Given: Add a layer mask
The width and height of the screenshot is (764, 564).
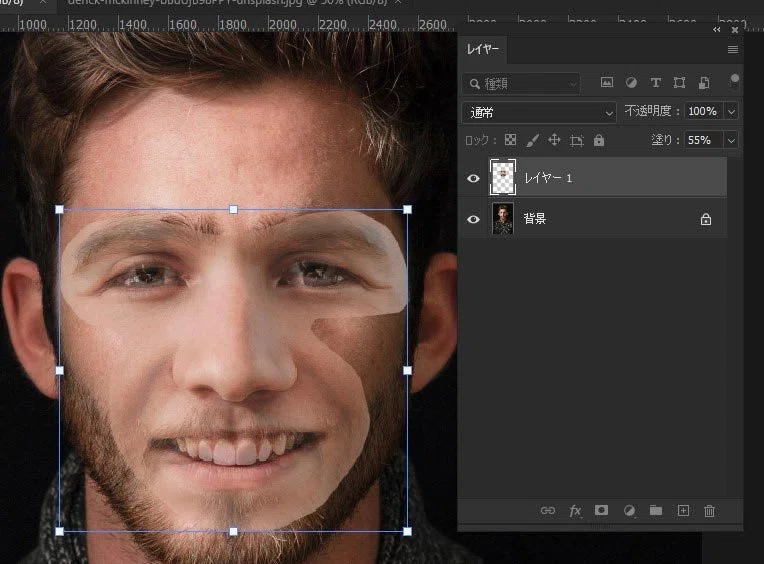Looking at the screenshot, I should (601, 510).
